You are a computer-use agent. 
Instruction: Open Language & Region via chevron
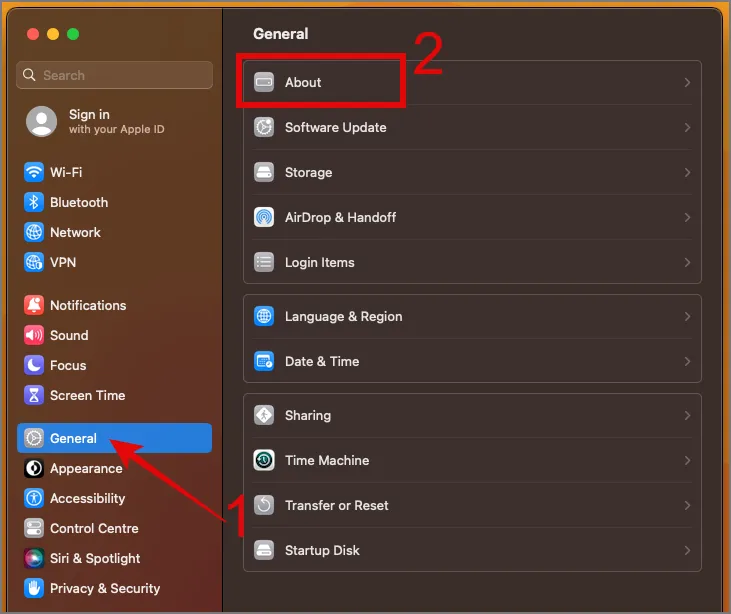tap(687, 317)
